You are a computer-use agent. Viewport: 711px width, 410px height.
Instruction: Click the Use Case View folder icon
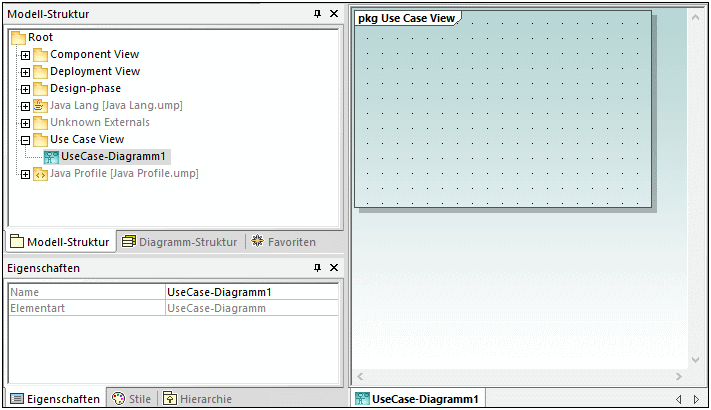point(40,140)
